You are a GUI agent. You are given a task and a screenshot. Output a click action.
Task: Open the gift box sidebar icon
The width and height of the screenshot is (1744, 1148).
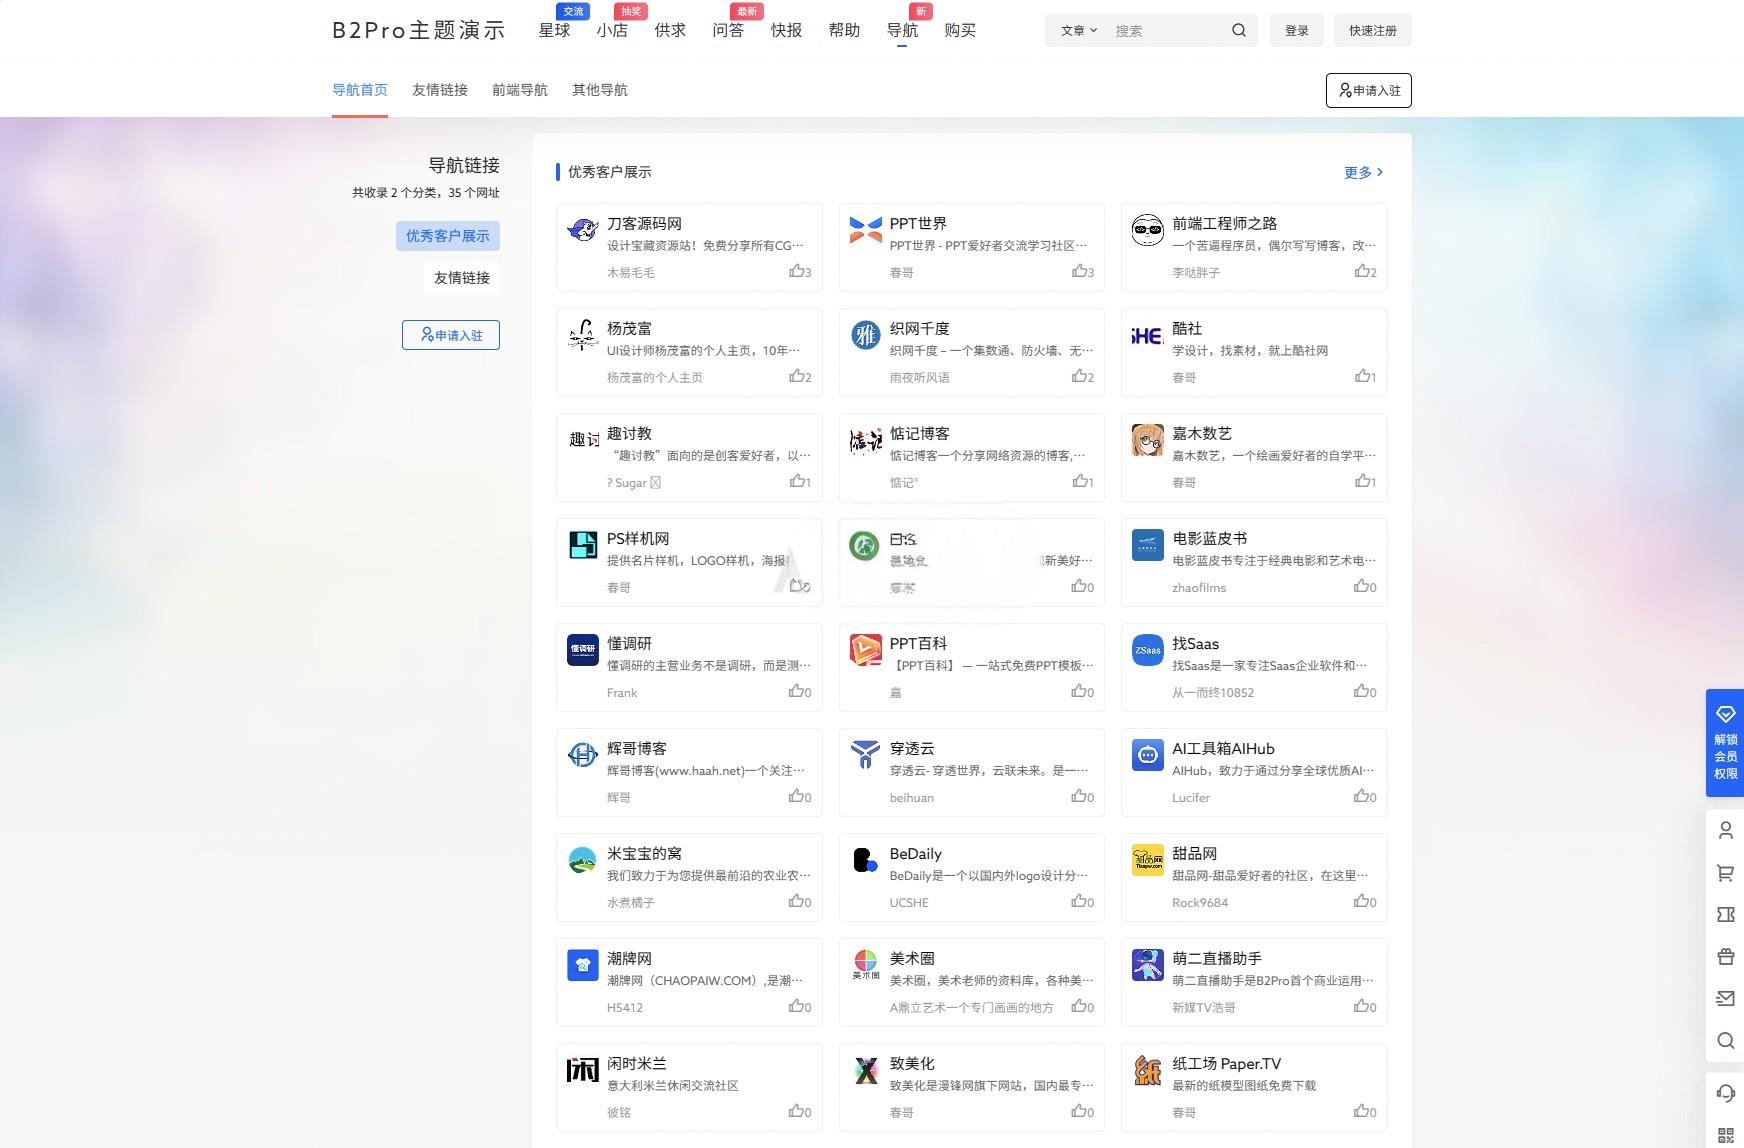(x=1725, y=956)
